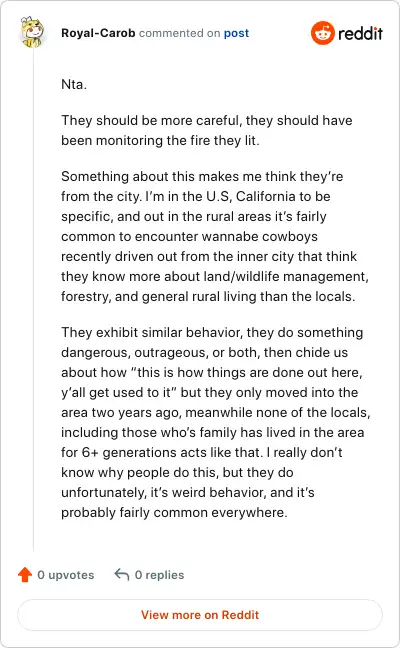Click the line mentioning "6+ generations"
The image size is (400, 648).
tap(202, 453)
